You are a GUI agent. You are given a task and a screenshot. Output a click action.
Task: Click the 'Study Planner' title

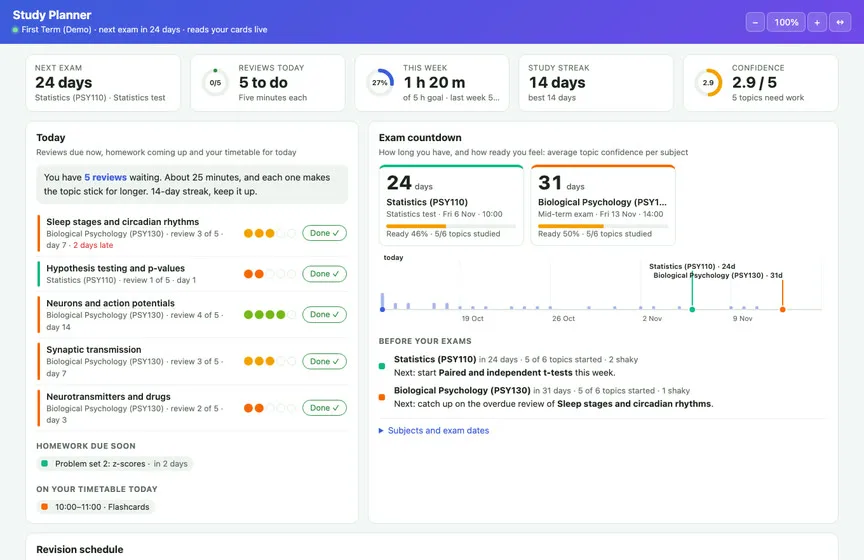coord(52,15)
